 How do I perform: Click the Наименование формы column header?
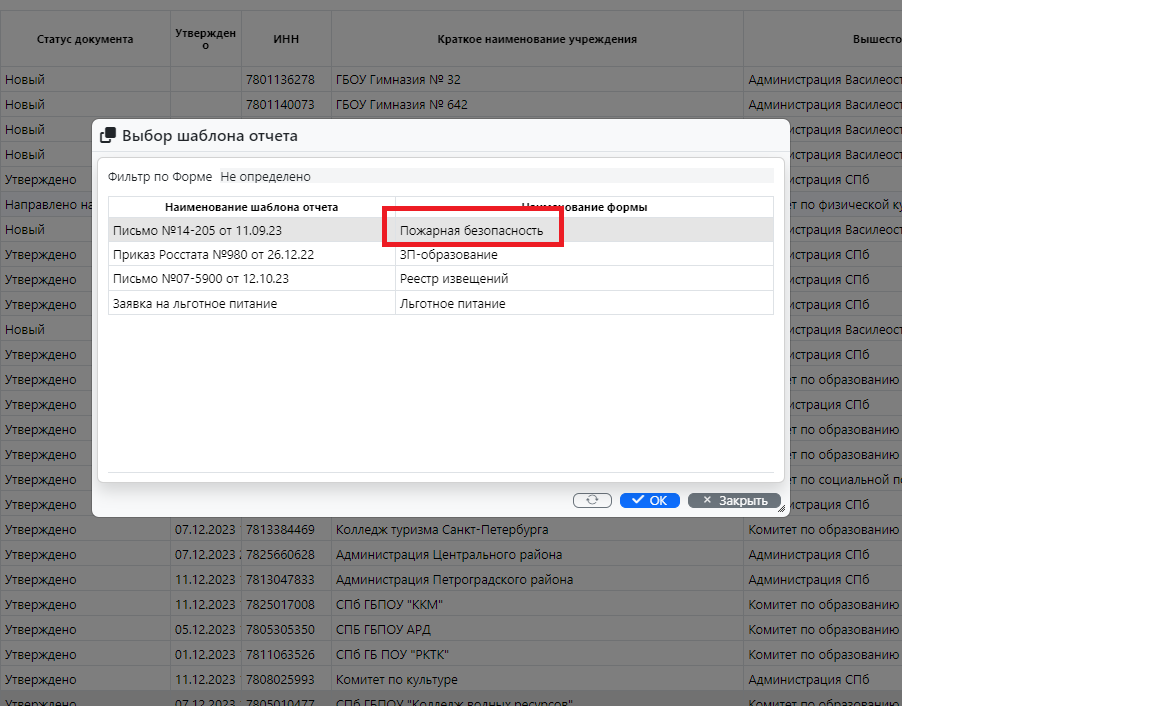[x=584, y=207]
